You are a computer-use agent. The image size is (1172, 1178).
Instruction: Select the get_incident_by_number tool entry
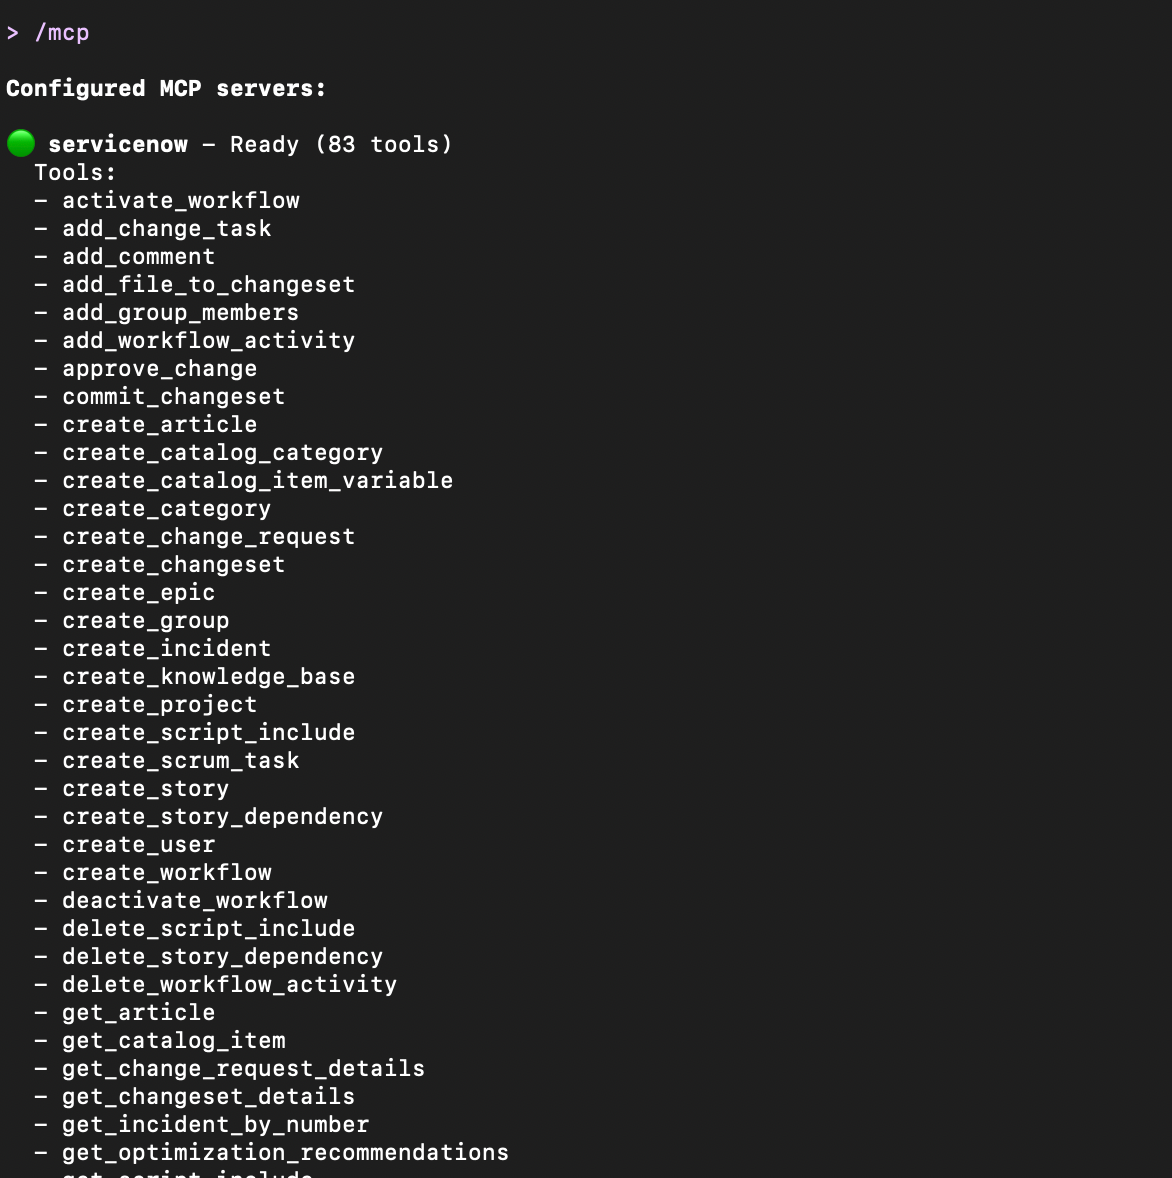tap(216, 1125)
